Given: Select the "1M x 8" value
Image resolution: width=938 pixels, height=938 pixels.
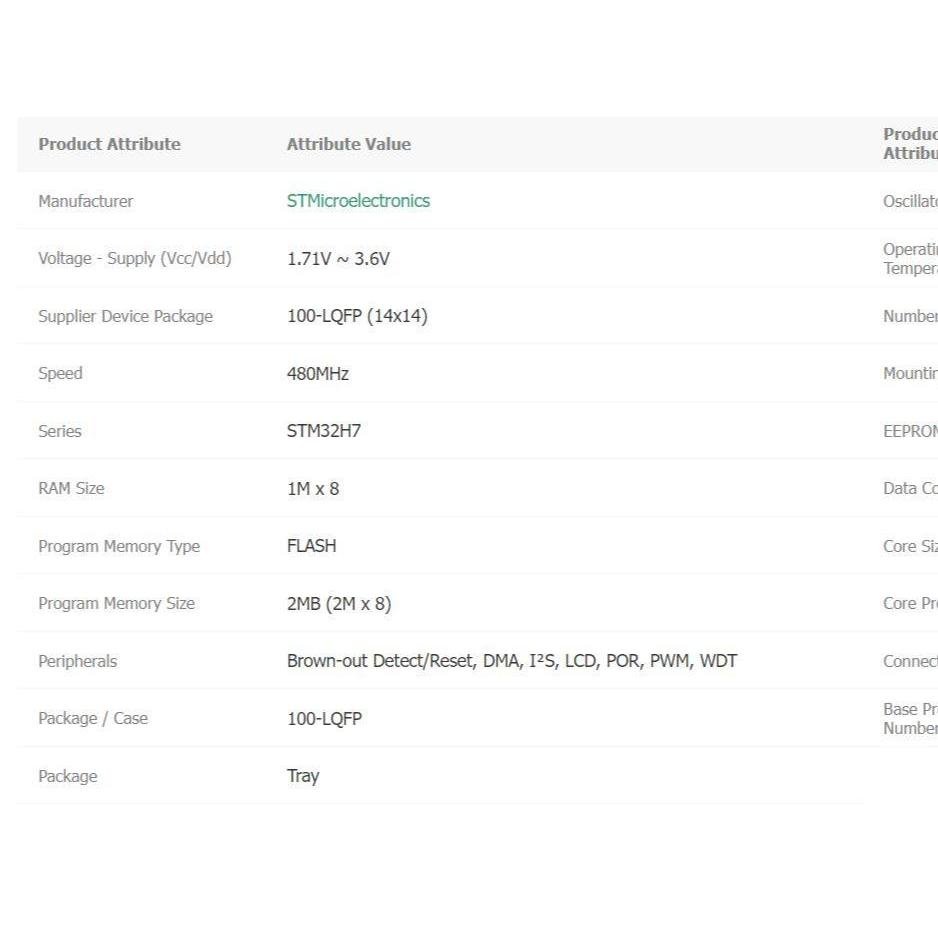Looking at the screenshot, I should click(x=313, y=489).
